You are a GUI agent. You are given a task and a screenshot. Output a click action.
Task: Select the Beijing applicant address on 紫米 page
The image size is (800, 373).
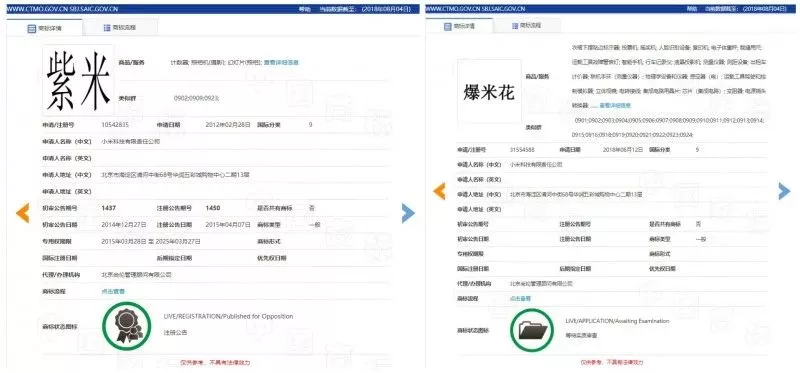(176, 175)
